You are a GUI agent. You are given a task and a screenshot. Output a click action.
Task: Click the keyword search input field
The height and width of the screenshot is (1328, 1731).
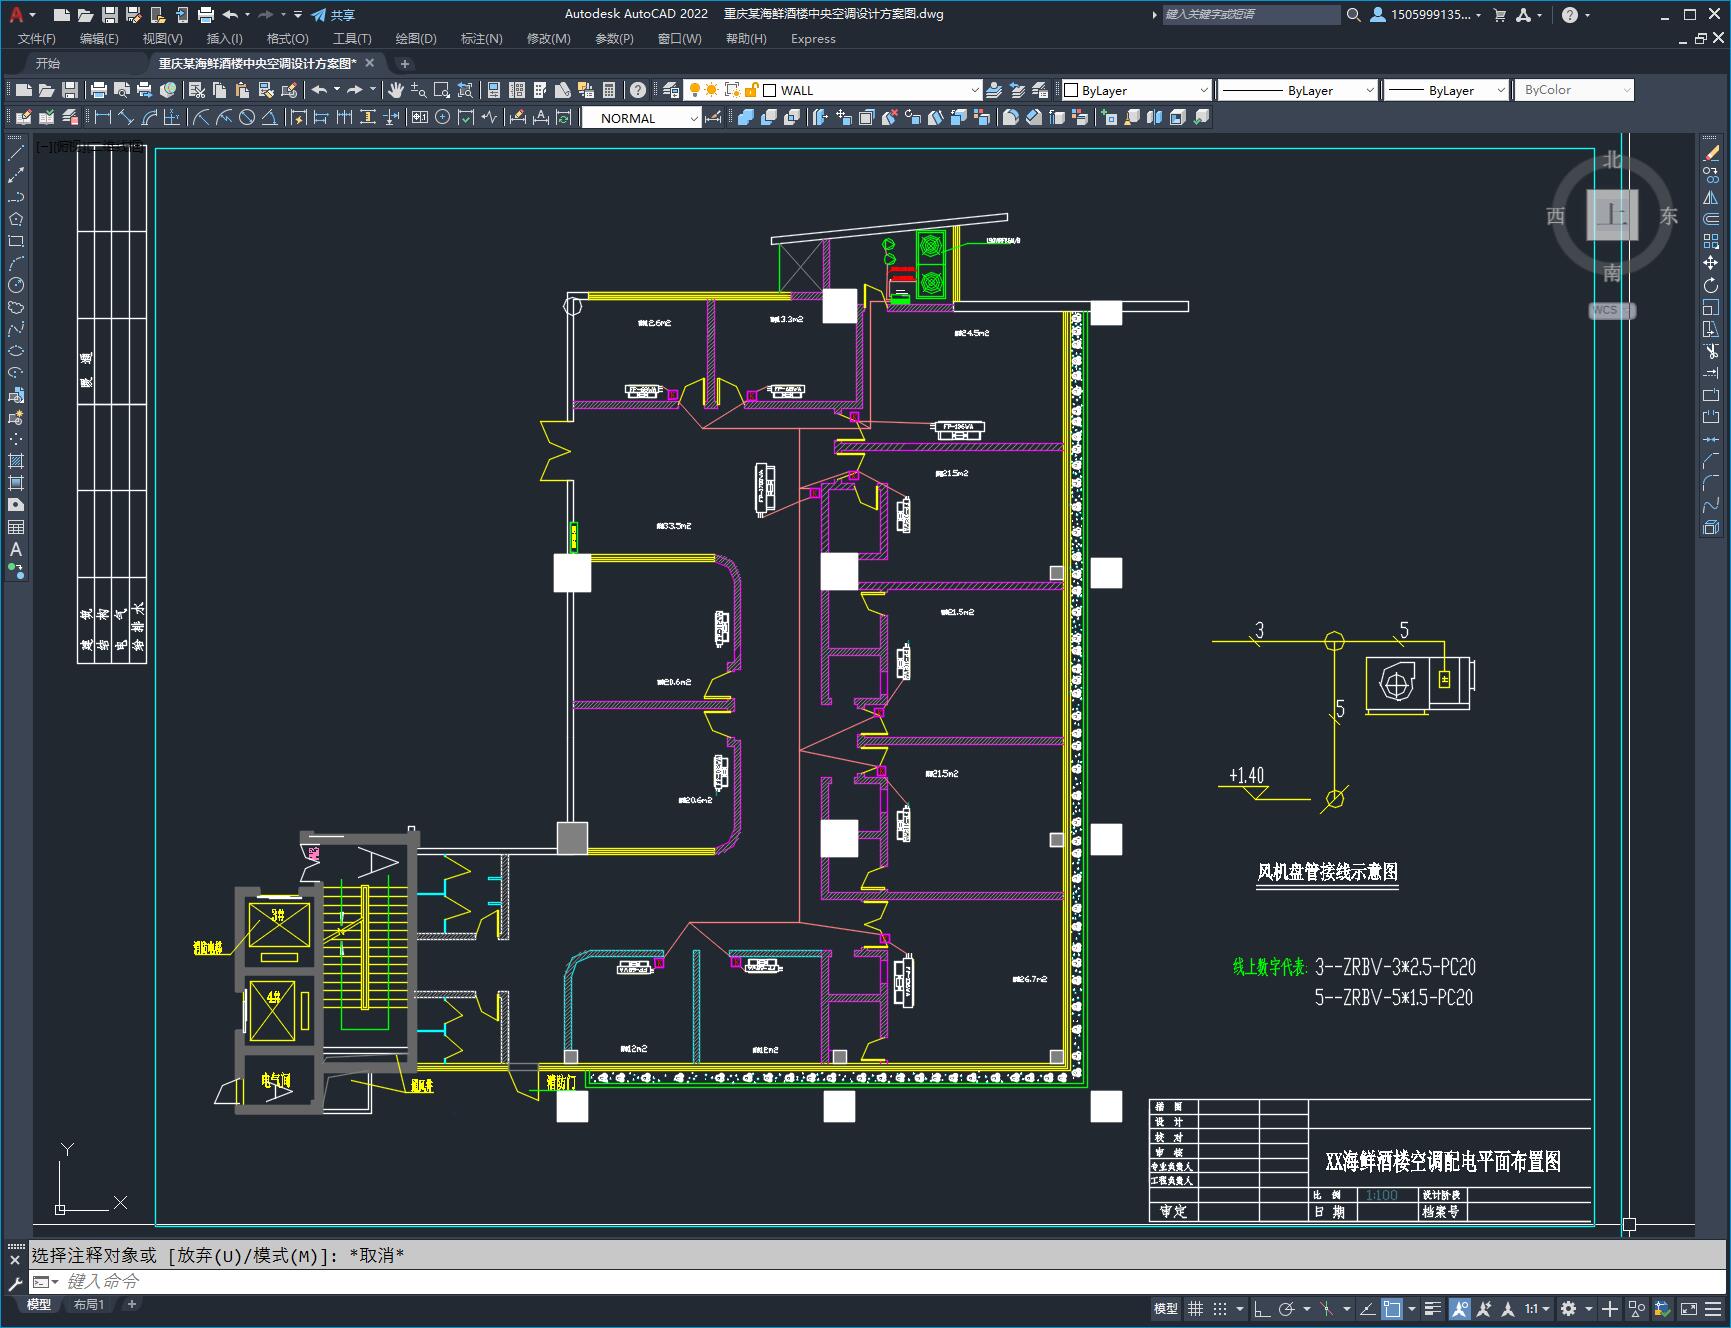(1252, 14)
